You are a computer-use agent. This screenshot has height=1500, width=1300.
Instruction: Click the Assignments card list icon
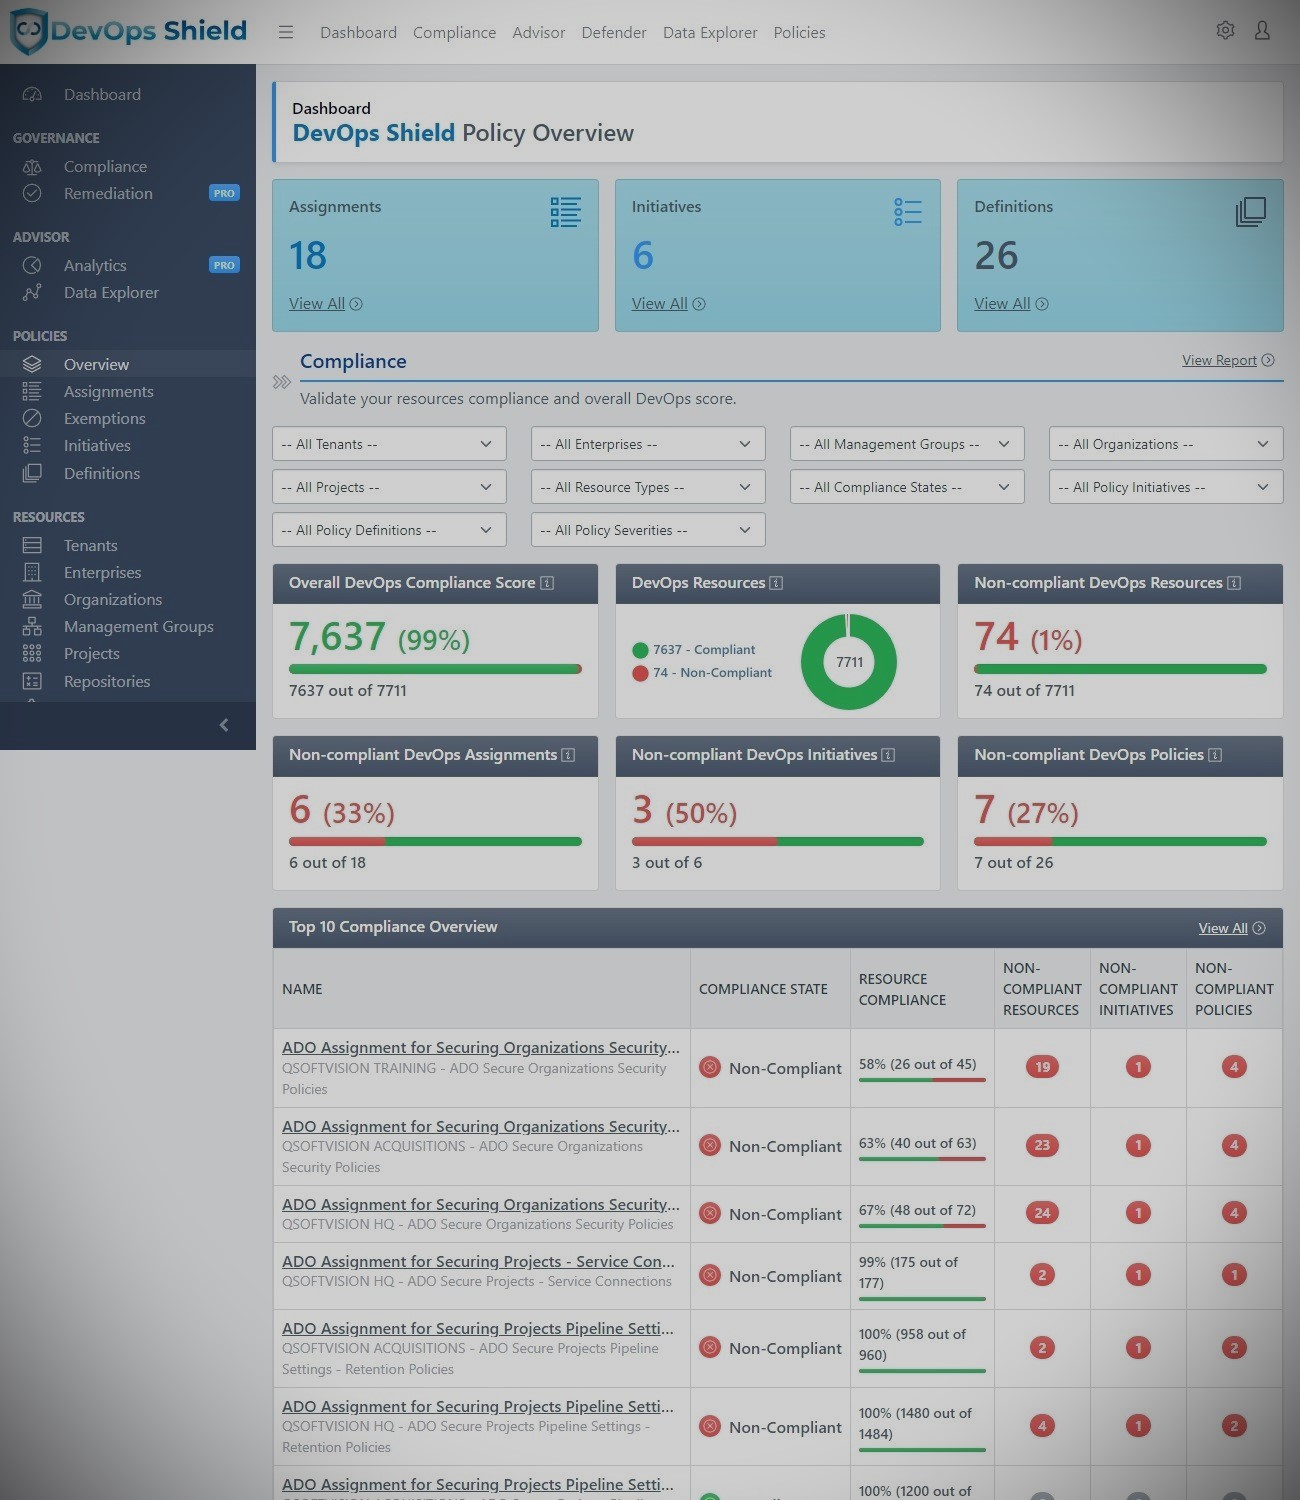click(565, 212)
